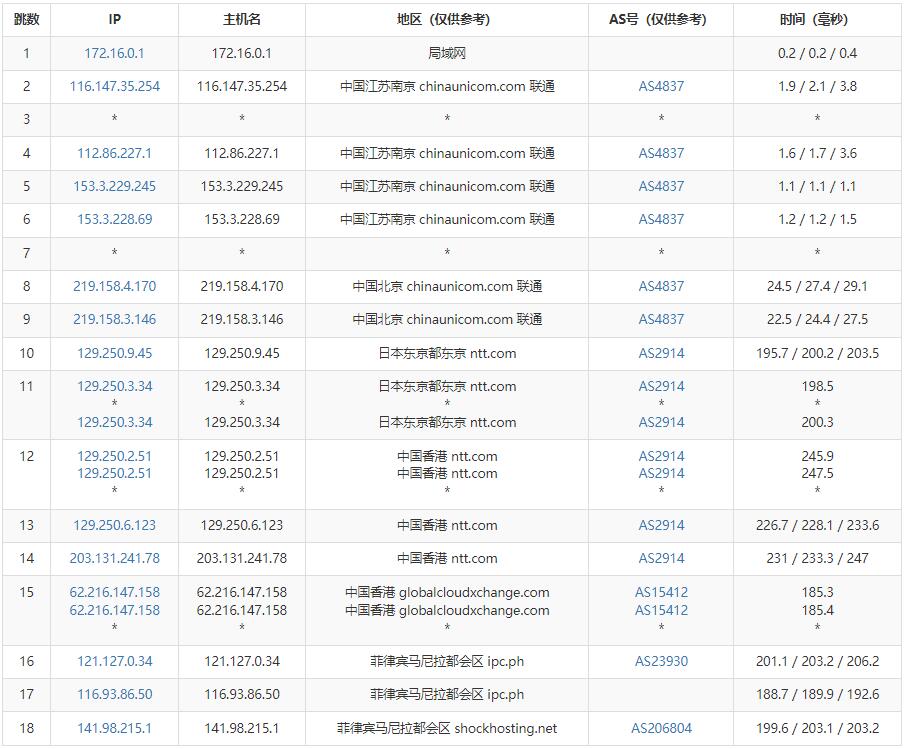This screenshot has height=749, width=904.
Task: Follow the blue IP link 153.3.229.245
Action: tap(114, 186)
